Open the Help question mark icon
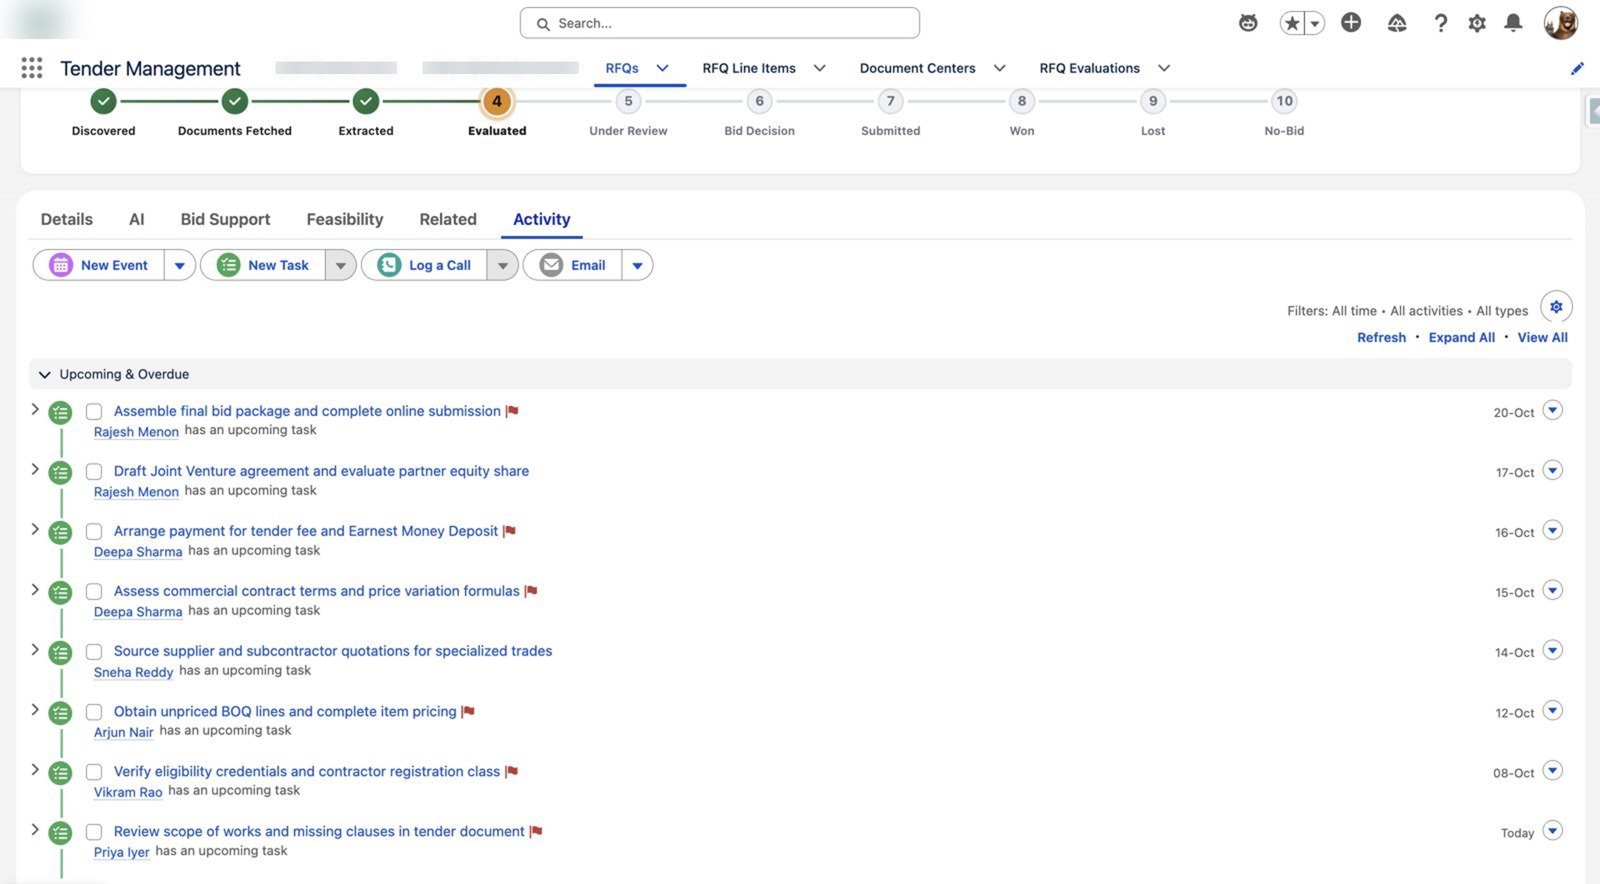The image size is (1600, 884). (x=1440, y=23)
